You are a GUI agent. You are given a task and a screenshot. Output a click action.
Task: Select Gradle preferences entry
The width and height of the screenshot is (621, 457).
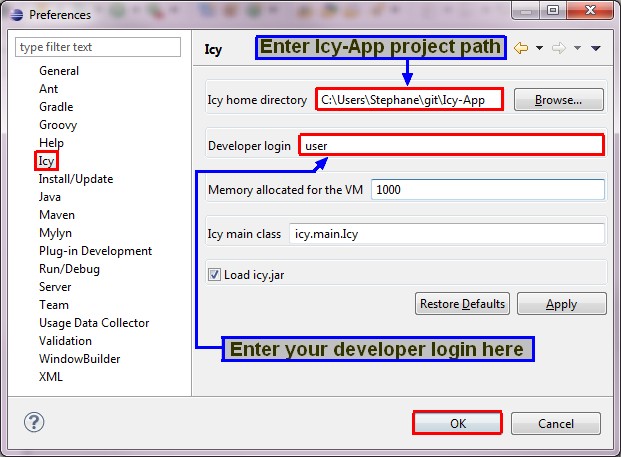[56, 107]
